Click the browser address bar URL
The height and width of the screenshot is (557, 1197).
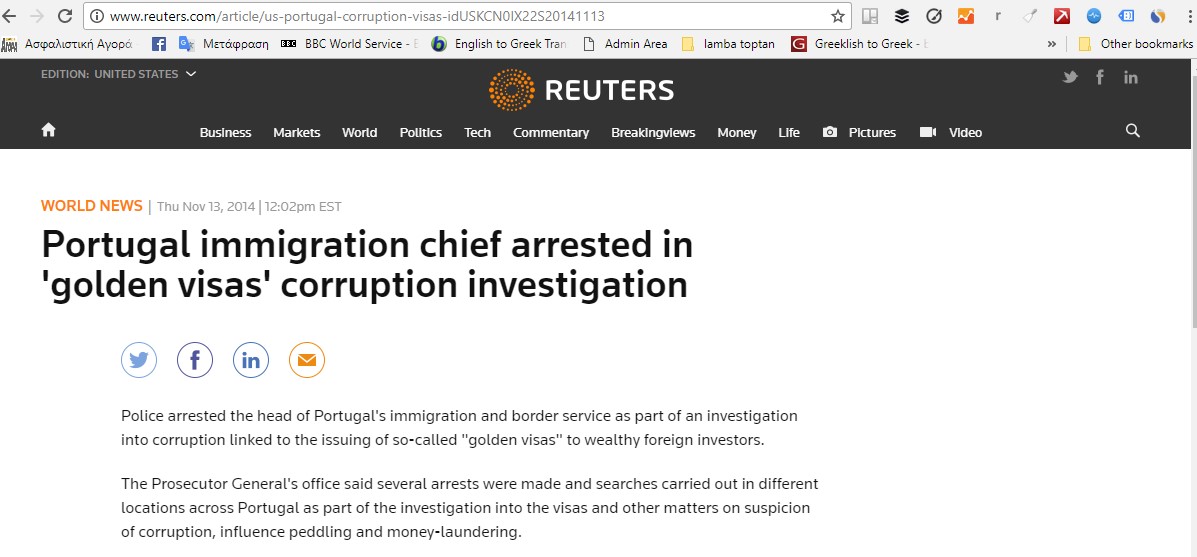(357, 16)
